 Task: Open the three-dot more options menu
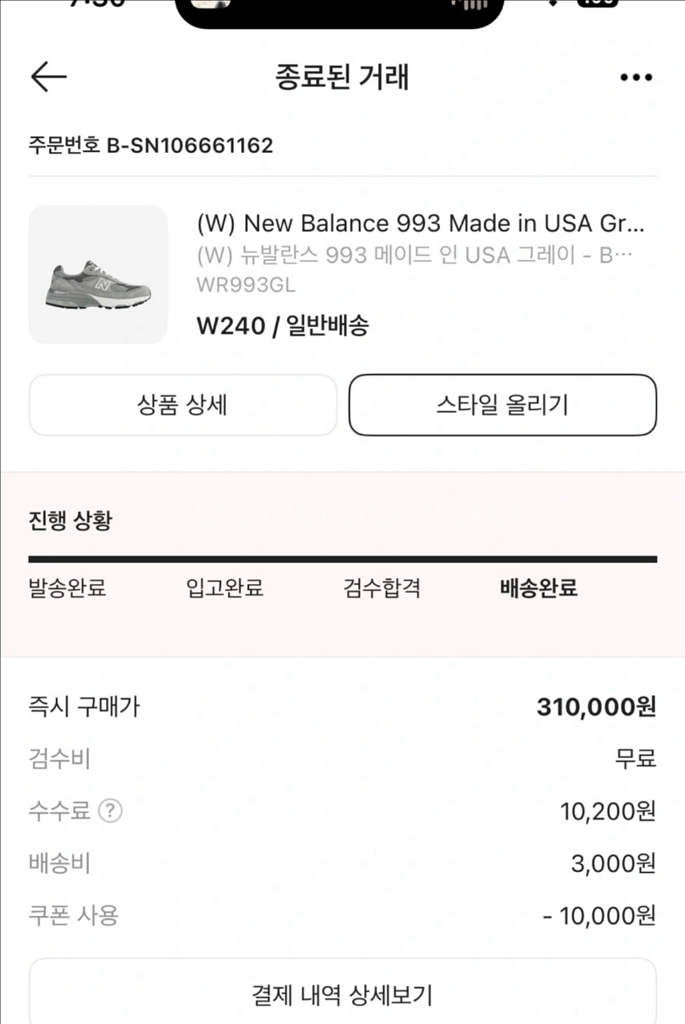(x=636, y=77)
